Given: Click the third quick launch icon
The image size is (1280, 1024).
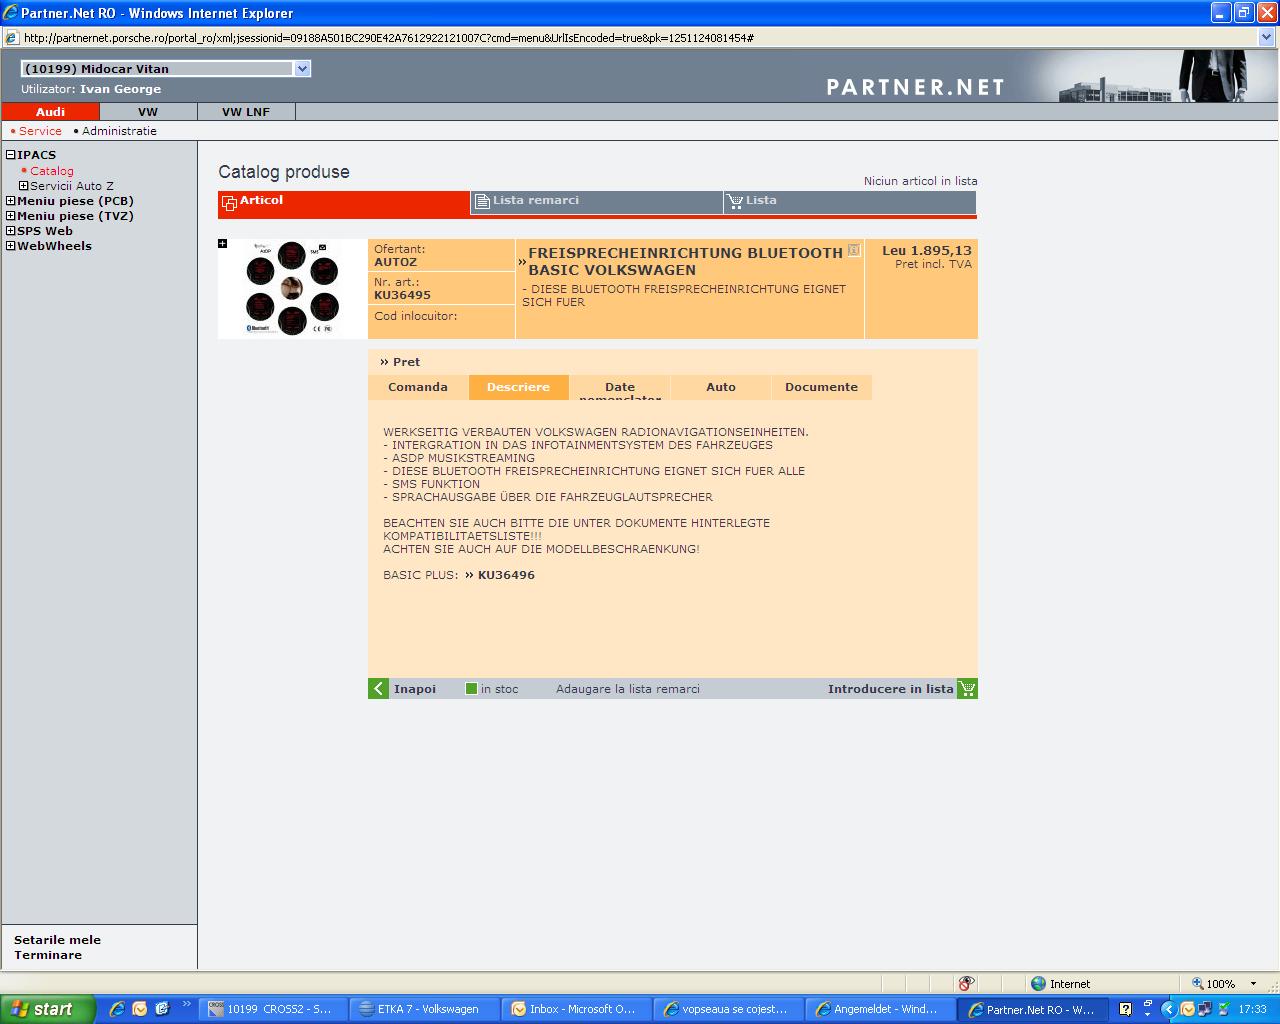Looking at the screenshot, I should [x=162, y=1009].
